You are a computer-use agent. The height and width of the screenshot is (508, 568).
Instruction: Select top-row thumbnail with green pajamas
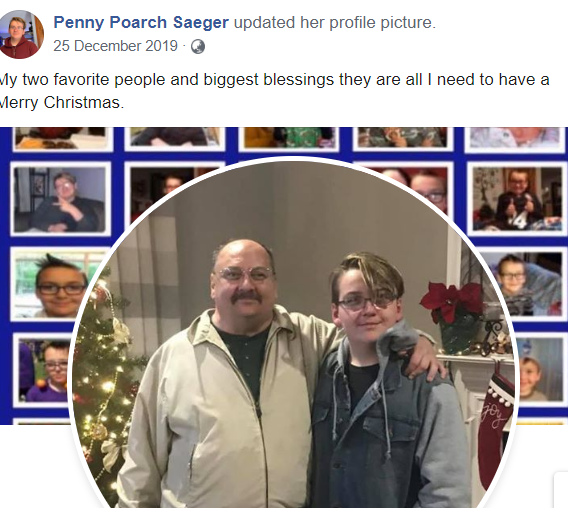[289, 139]
